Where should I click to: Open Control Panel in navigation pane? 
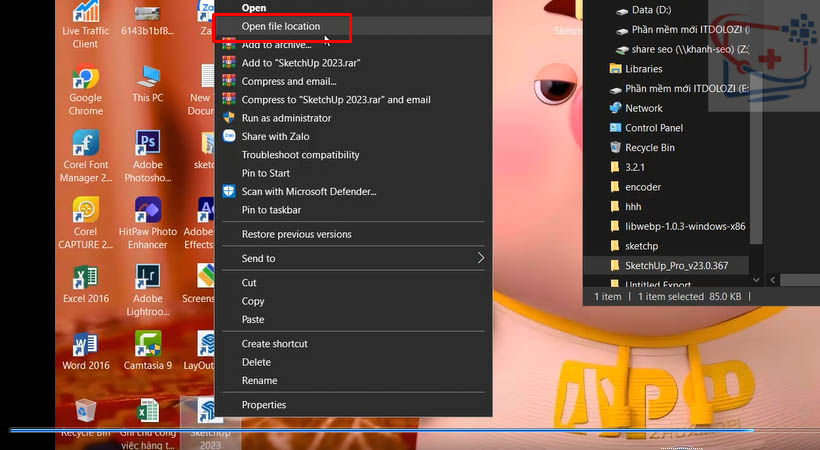(653, 128)
